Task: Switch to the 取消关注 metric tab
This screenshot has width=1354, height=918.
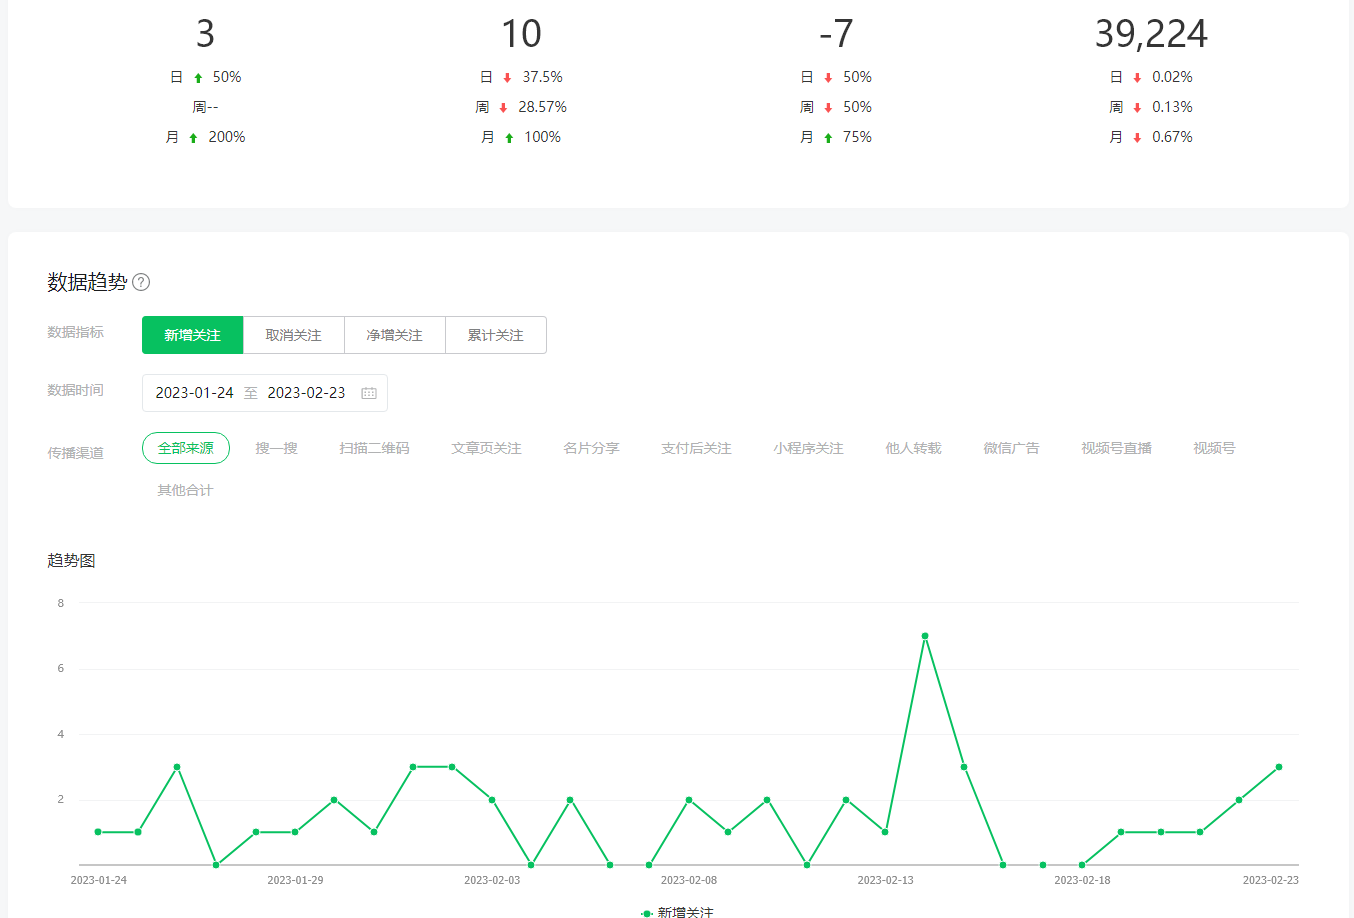Action: 294,335
